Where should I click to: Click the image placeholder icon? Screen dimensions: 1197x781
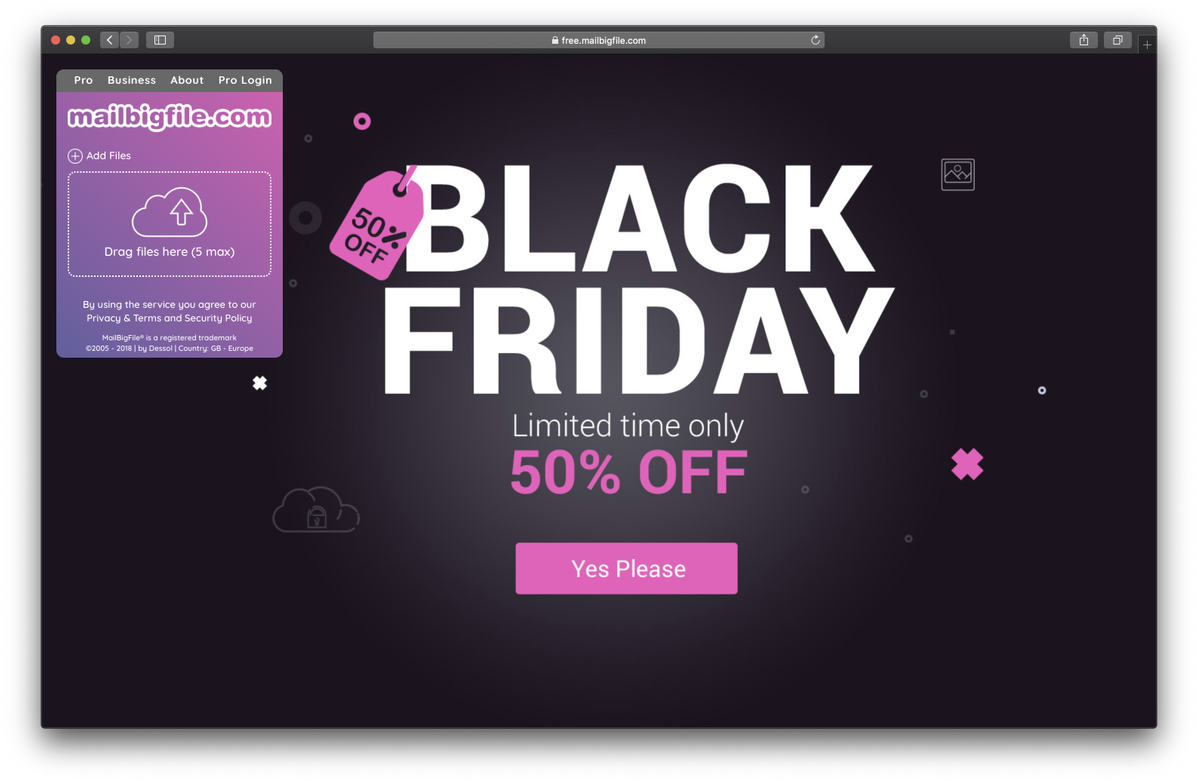[x=957, y=174]
